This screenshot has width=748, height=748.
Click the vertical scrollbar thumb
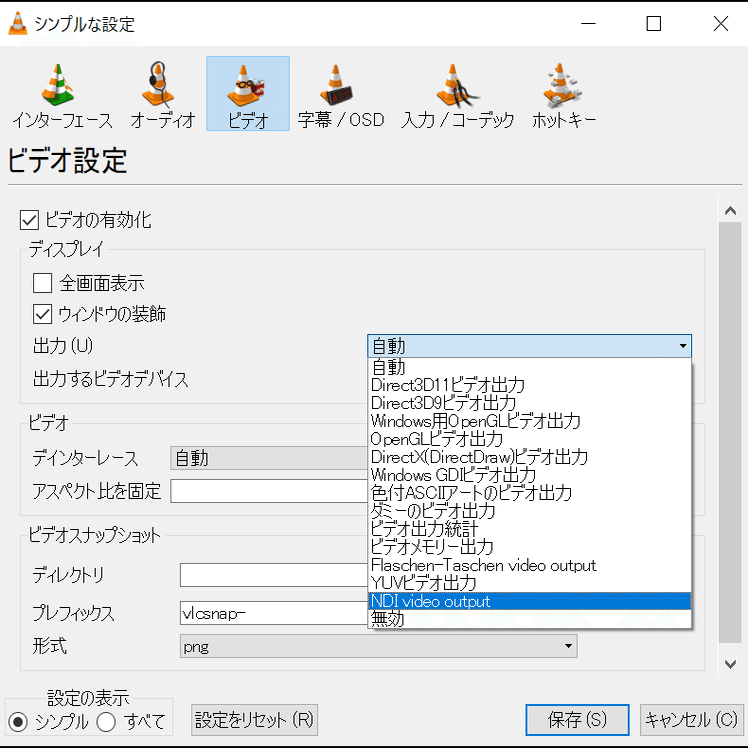(x=730, y=432)
